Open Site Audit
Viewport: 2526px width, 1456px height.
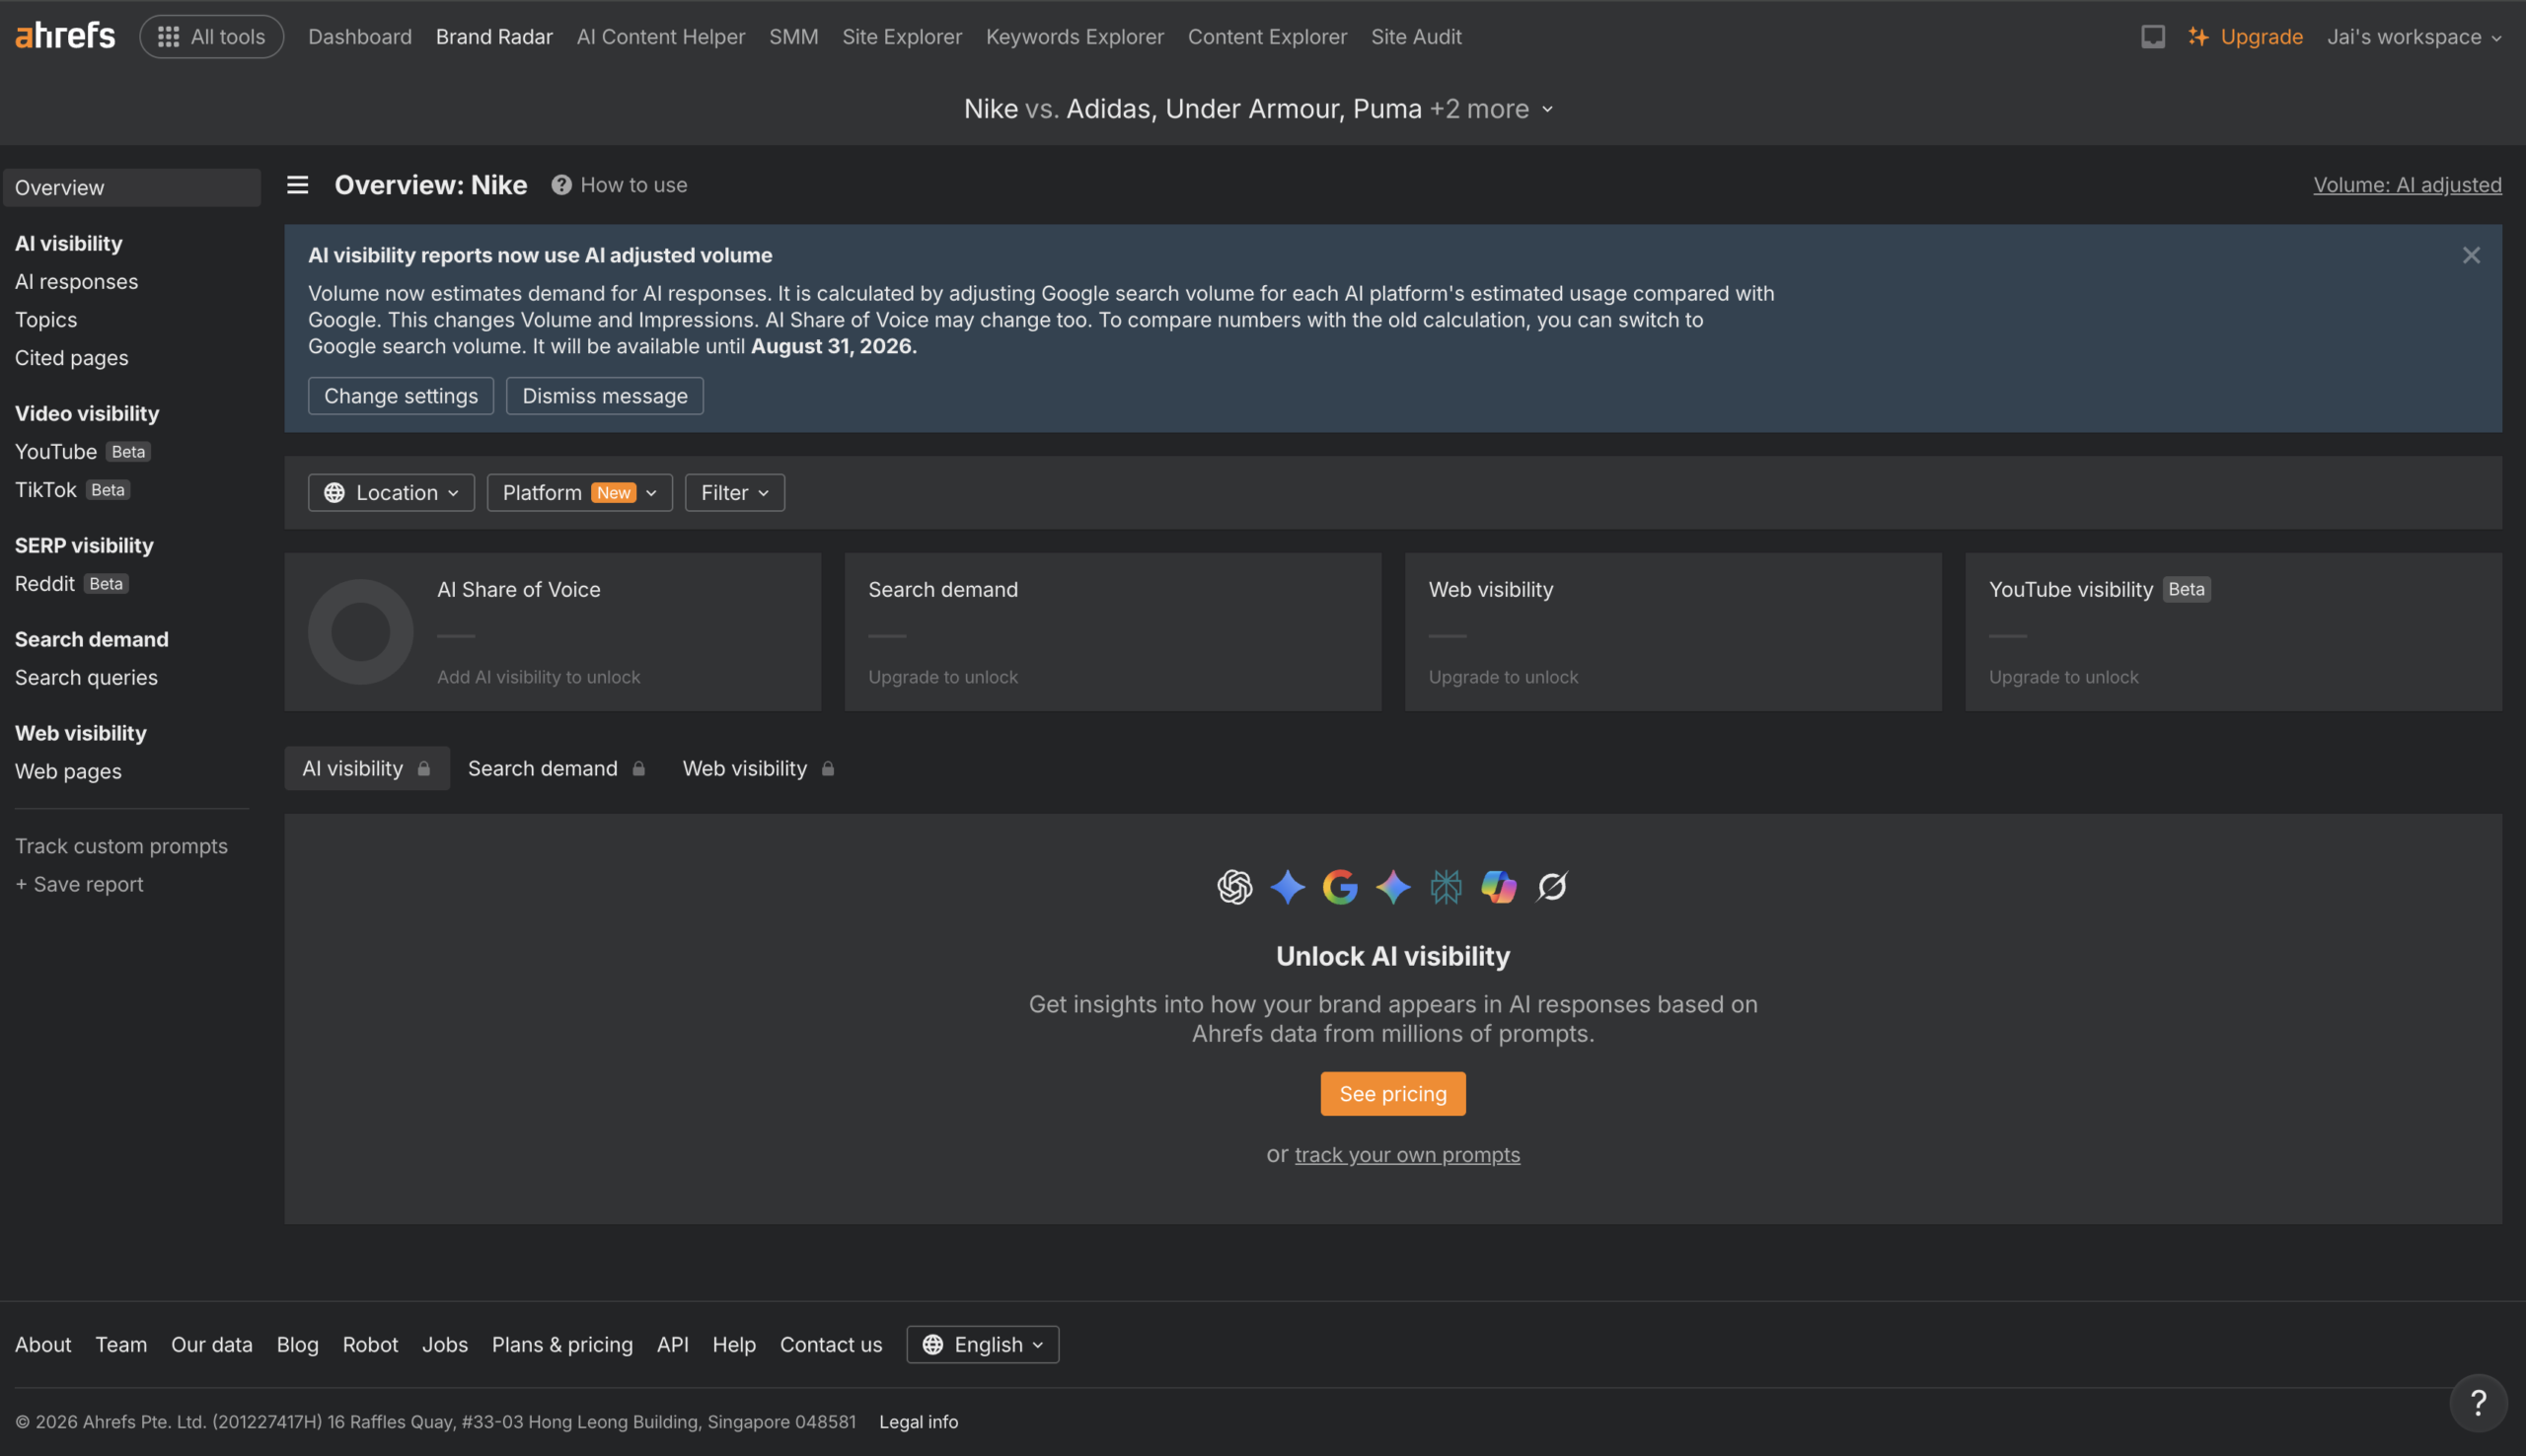1416,37
